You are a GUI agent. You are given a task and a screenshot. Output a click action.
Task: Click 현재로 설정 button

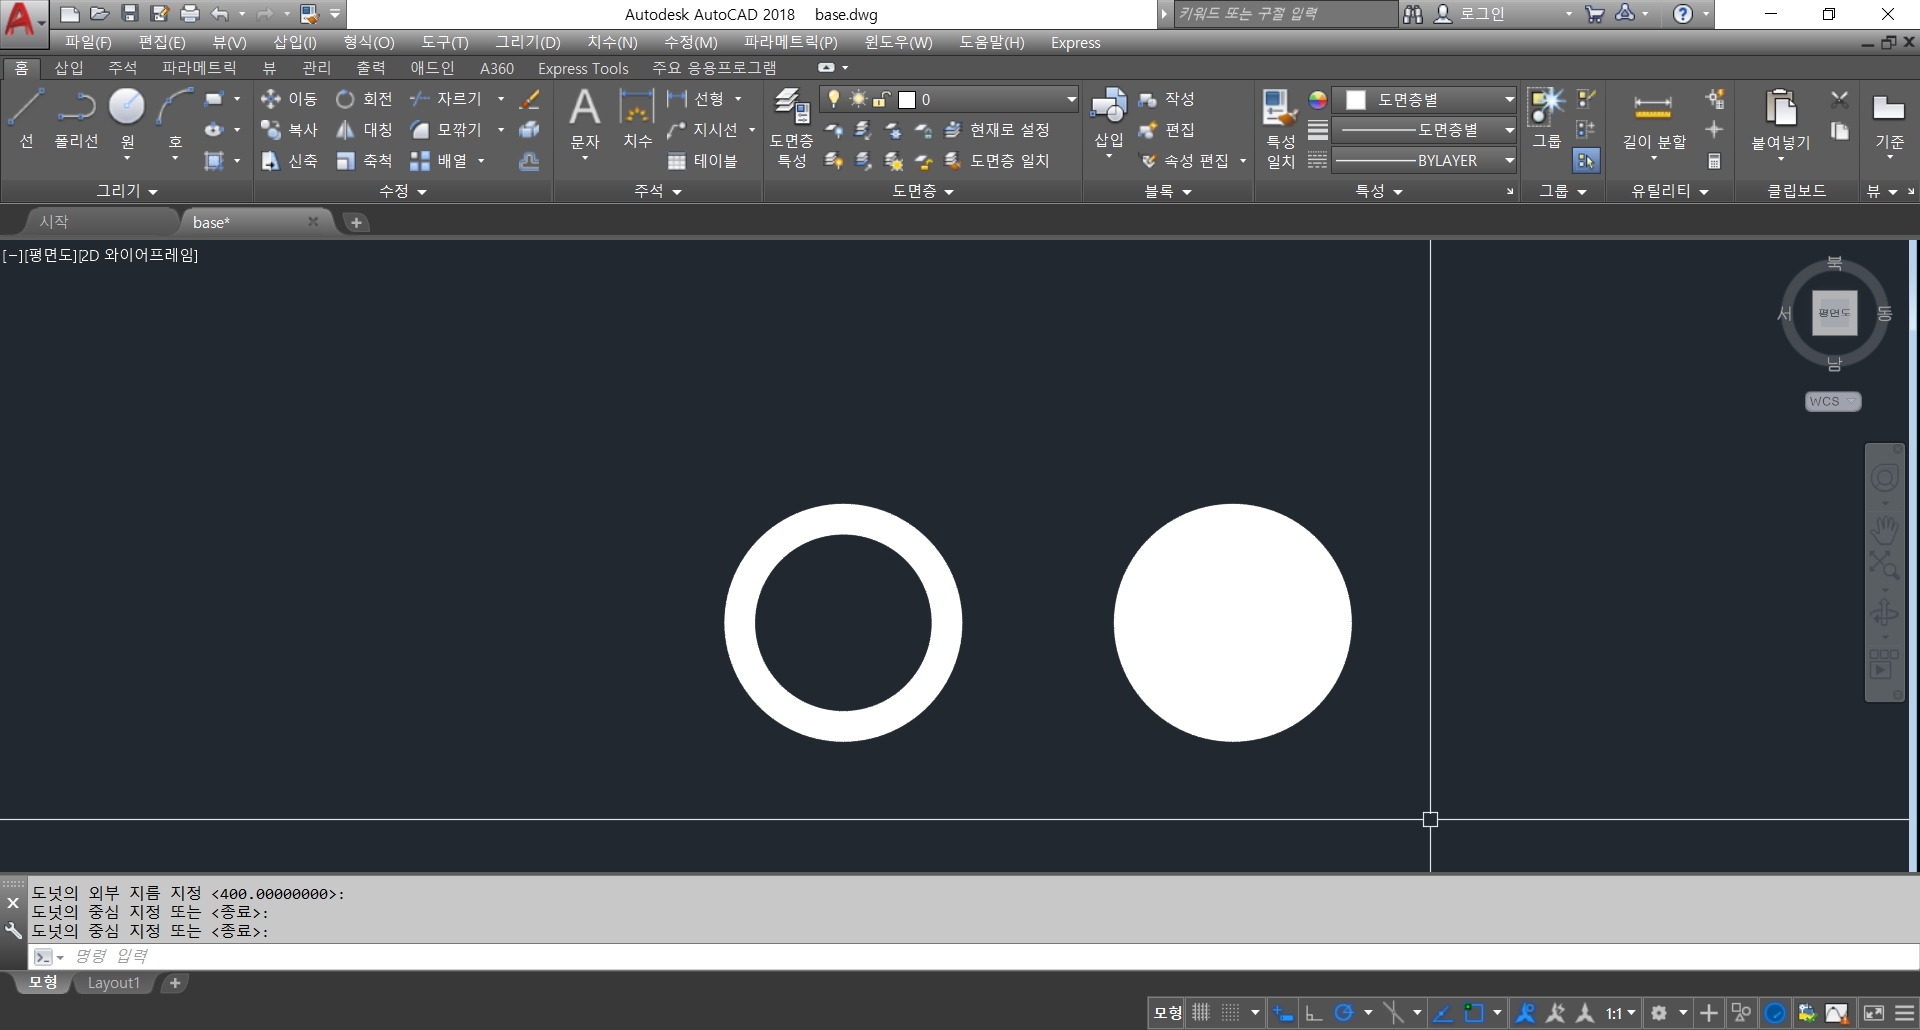click(997, 130)
